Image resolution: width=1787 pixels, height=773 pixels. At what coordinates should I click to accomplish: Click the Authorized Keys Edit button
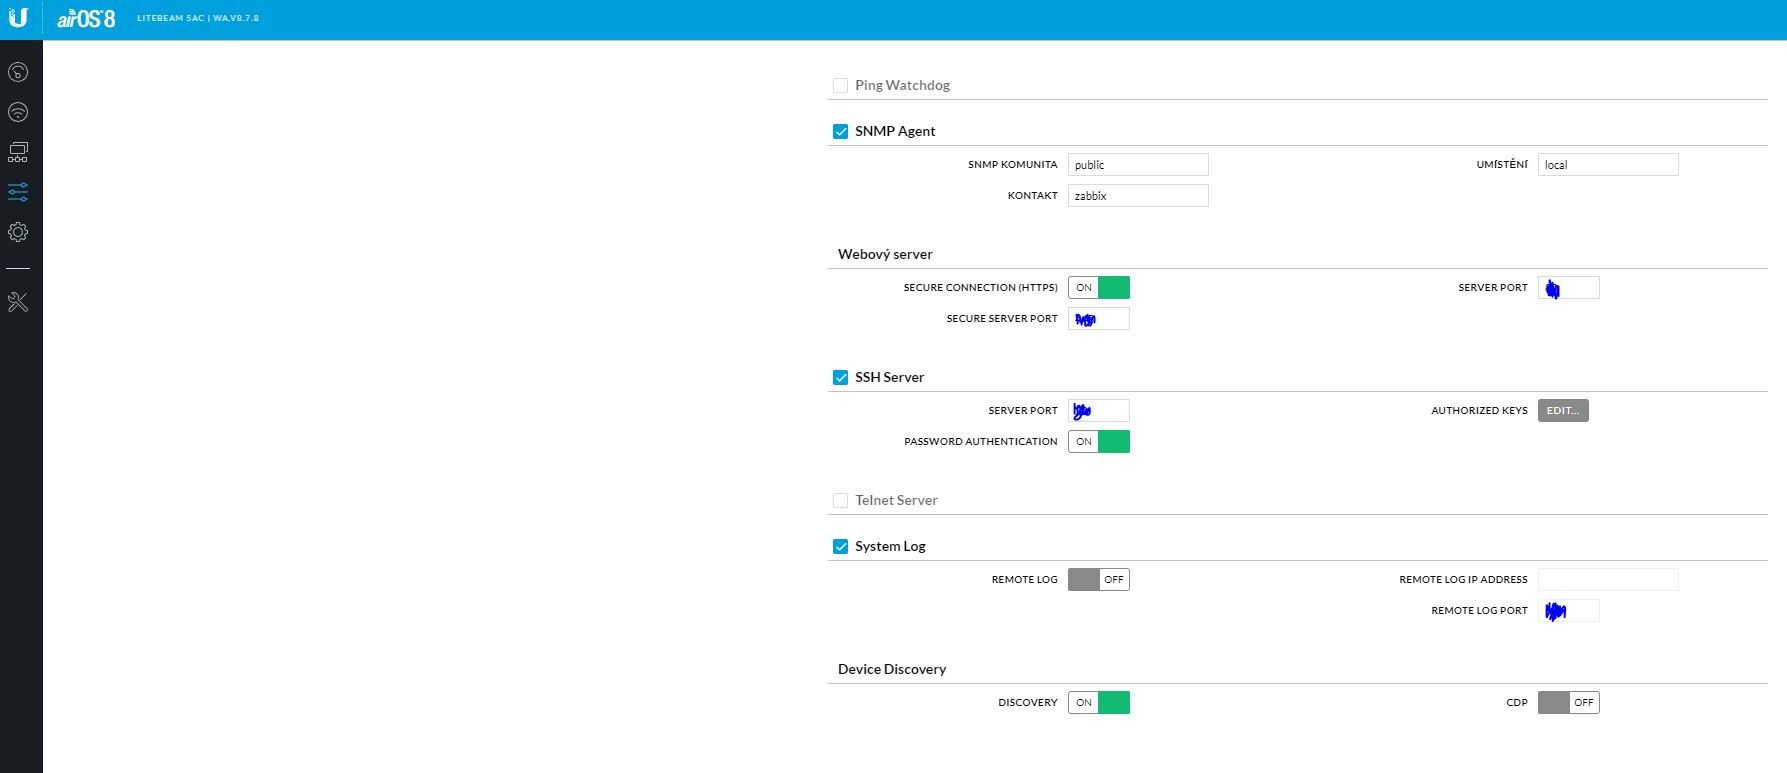(x=1563, y=411)
